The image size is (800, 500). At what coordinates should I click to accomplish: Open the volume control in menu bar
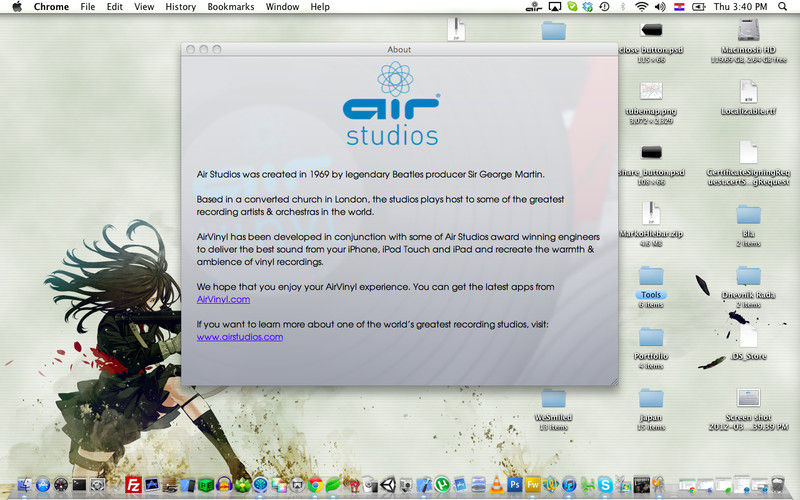(x=660, y=7)
